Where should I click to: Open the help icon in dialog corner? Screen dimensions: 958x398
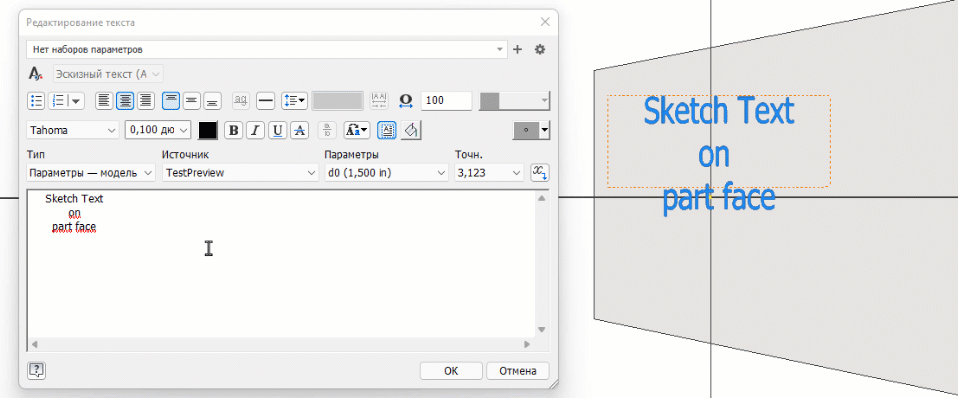pyautogui.click(x=37, y=370)
